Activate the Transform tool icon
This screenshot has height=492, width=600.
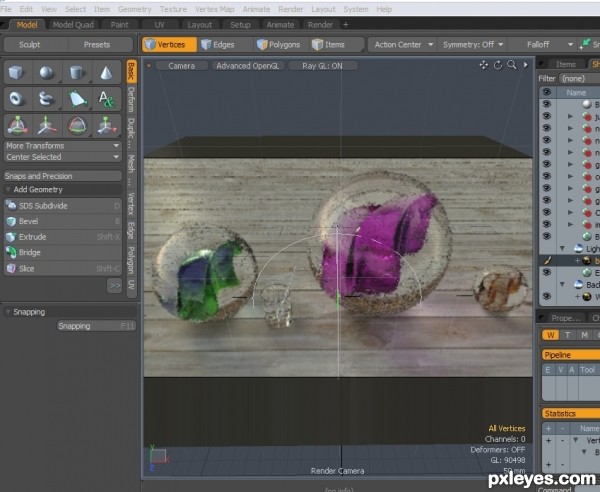[17, 126]
